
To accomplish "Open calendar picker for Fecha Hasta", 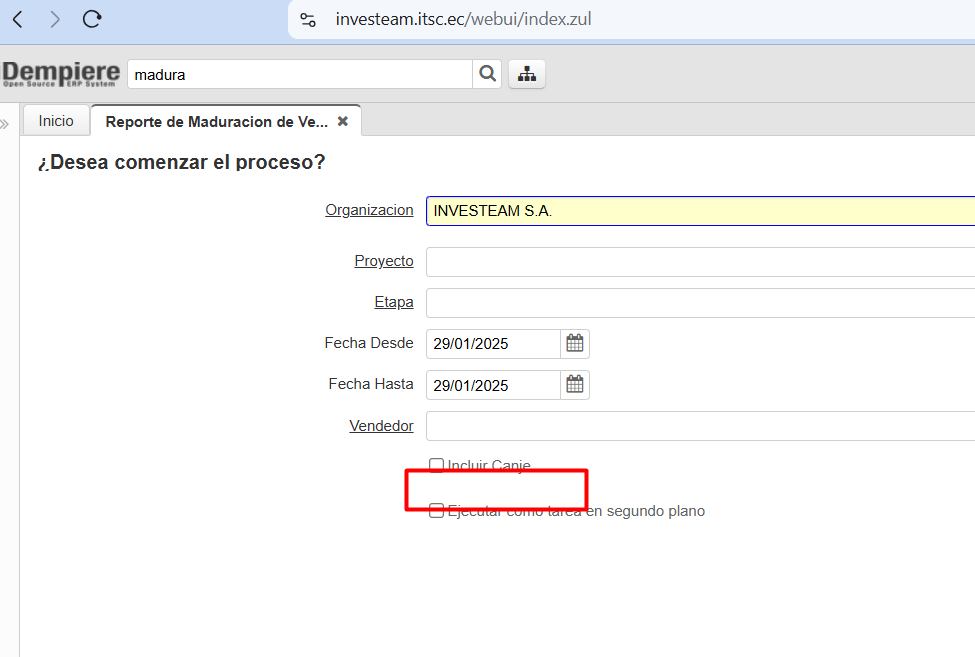I will pos(575,385).
